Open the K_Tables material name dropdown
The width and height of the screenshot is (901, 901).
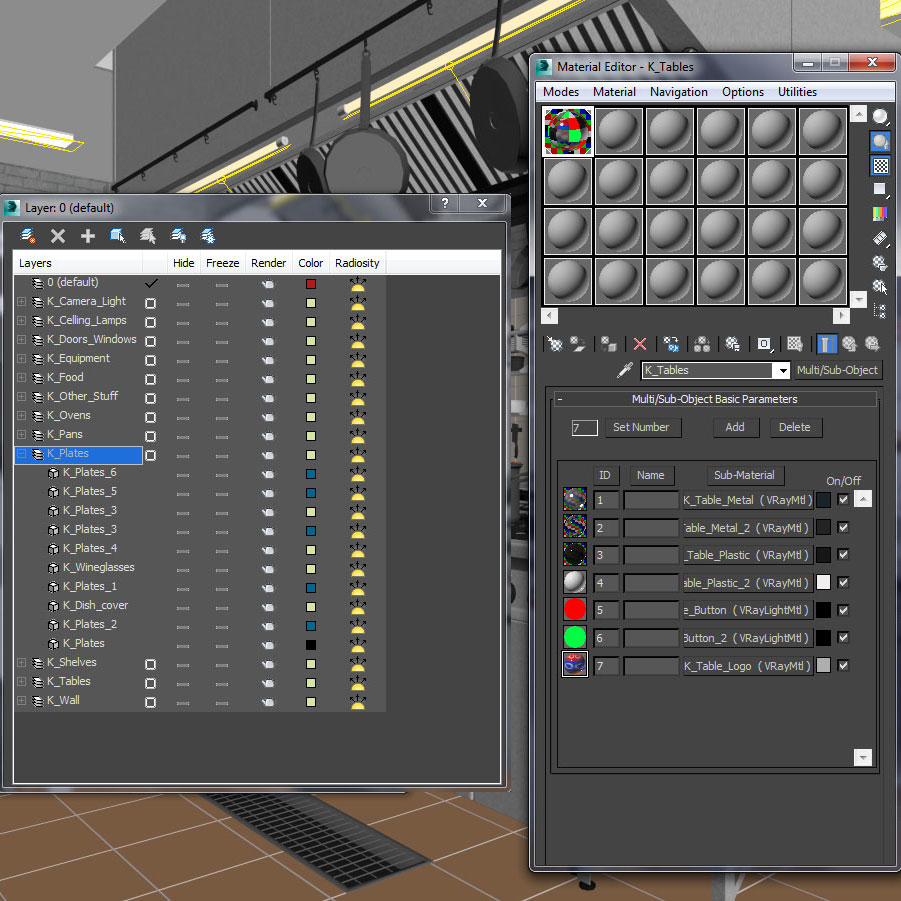click(784, 370)
